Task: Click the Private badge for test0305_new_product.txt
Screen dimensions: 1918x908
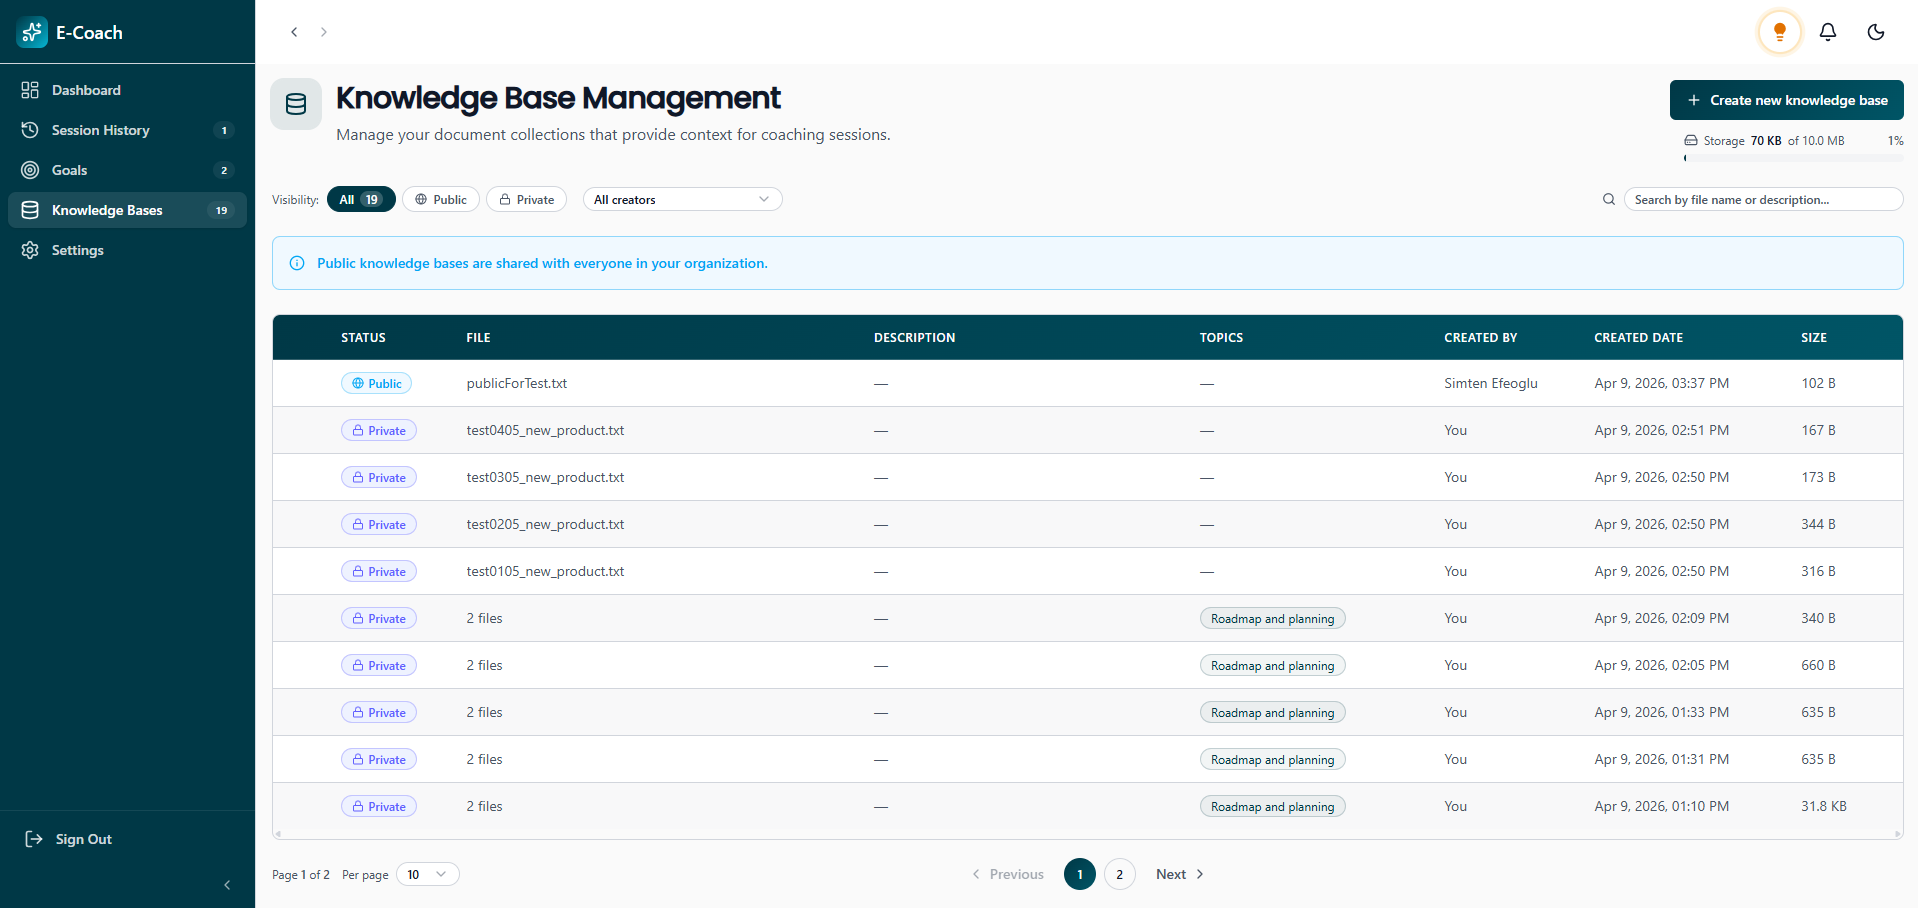Action: [379, 477]
